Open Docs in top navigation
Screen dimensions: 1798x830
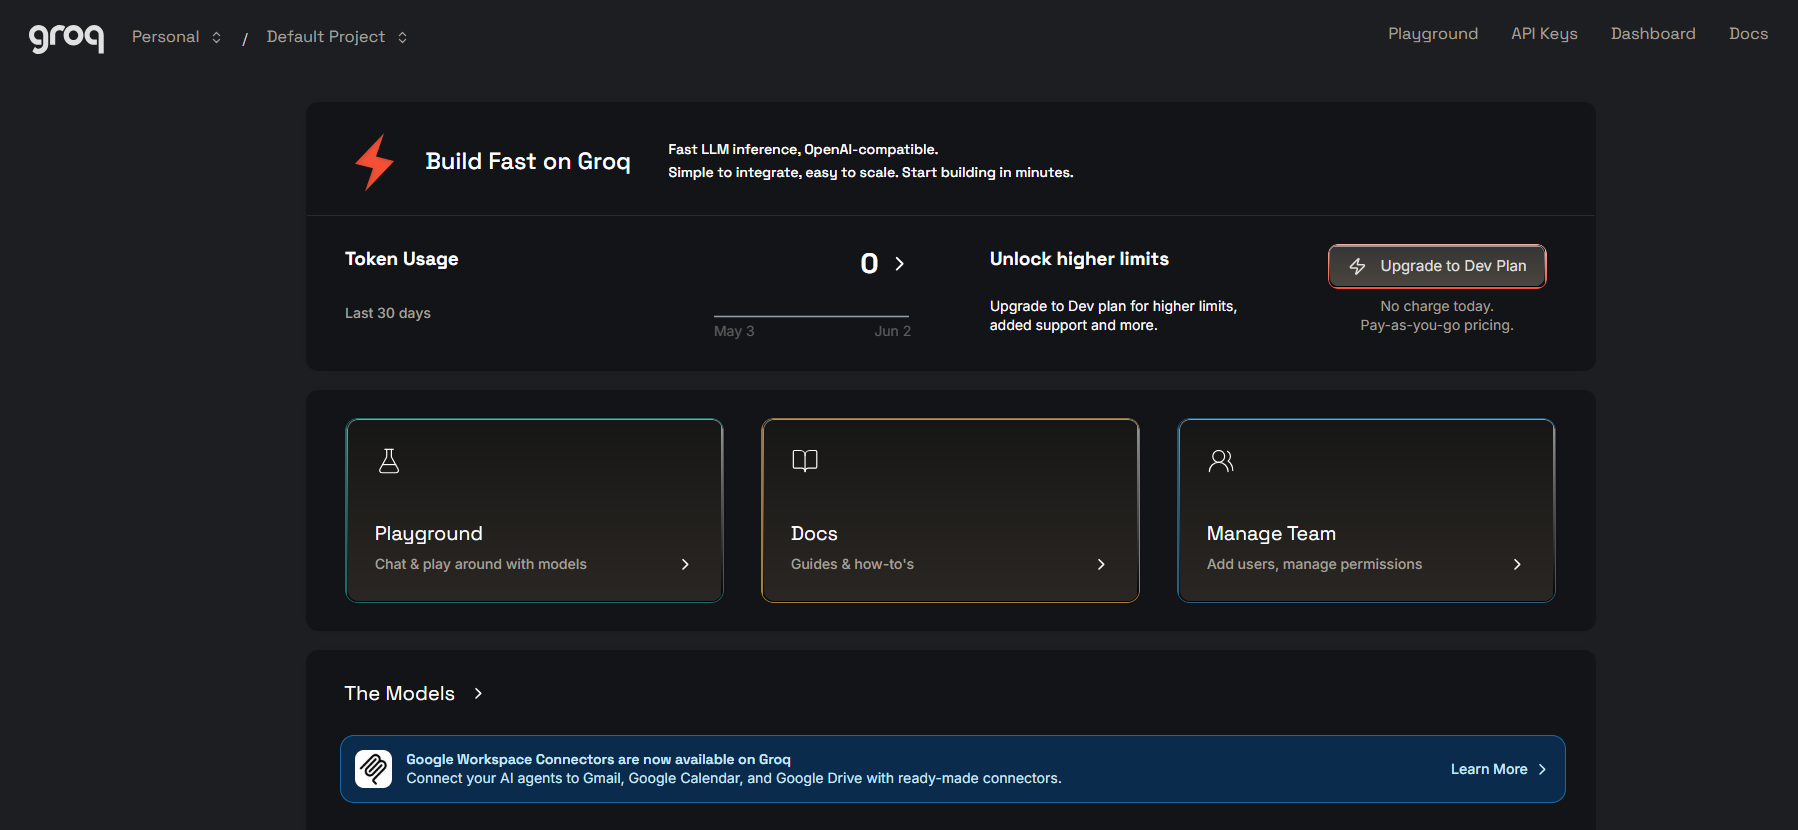coord(1748,34)
